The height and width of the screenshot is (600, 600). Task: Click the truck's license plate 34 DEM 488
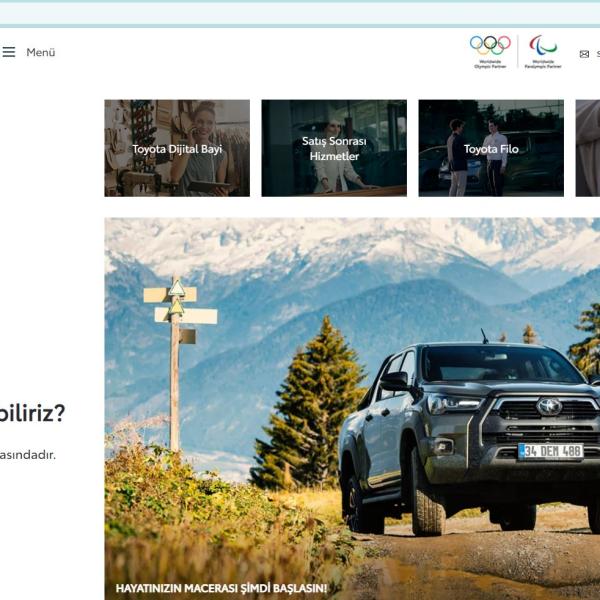[x=550, y=451]
